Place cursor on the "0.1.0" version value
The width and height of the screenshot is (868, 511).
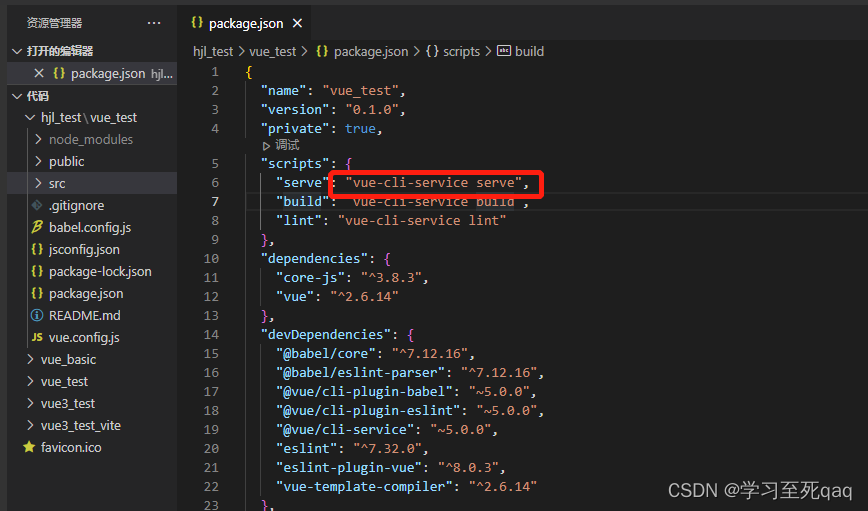tap(371, 110)
